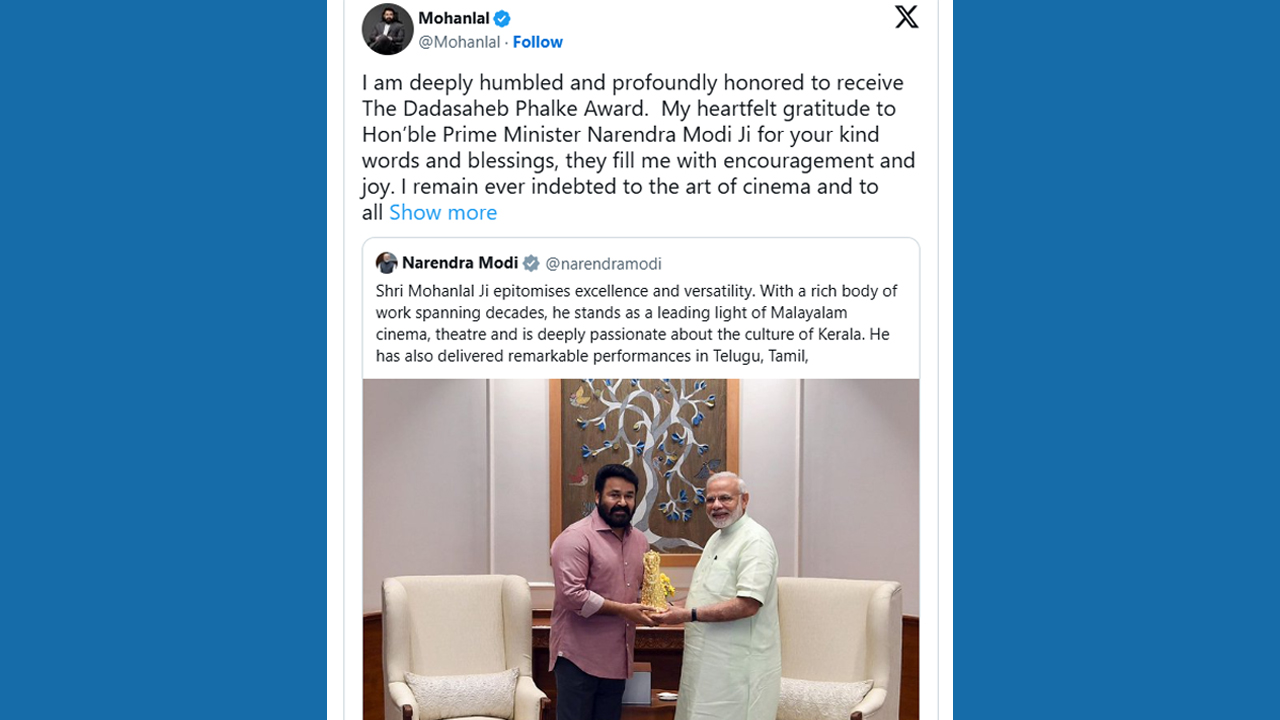Click the verified badge next to Narendra Modi

[x=531, y=263]
